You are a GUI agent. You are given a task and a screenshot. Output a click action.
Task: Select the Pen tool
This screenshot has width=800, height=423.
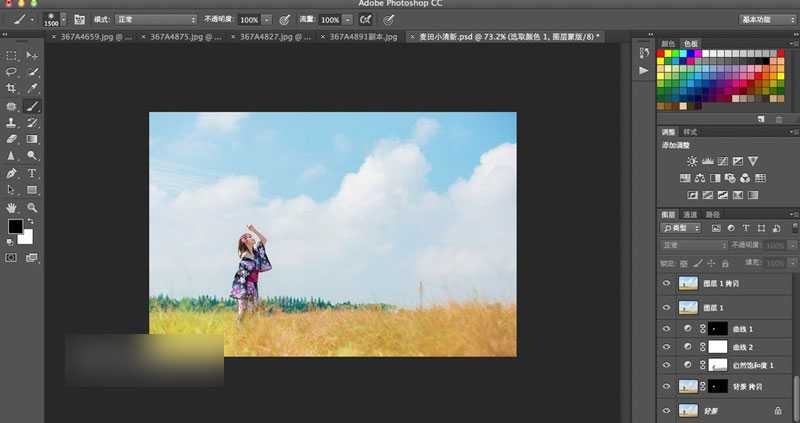tap(12, 173)
